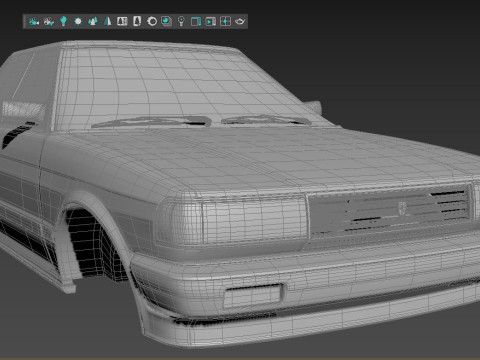Screen dimensions: 480x360
Task: Click the single half-tree icon
Action: tap(107, 22)
